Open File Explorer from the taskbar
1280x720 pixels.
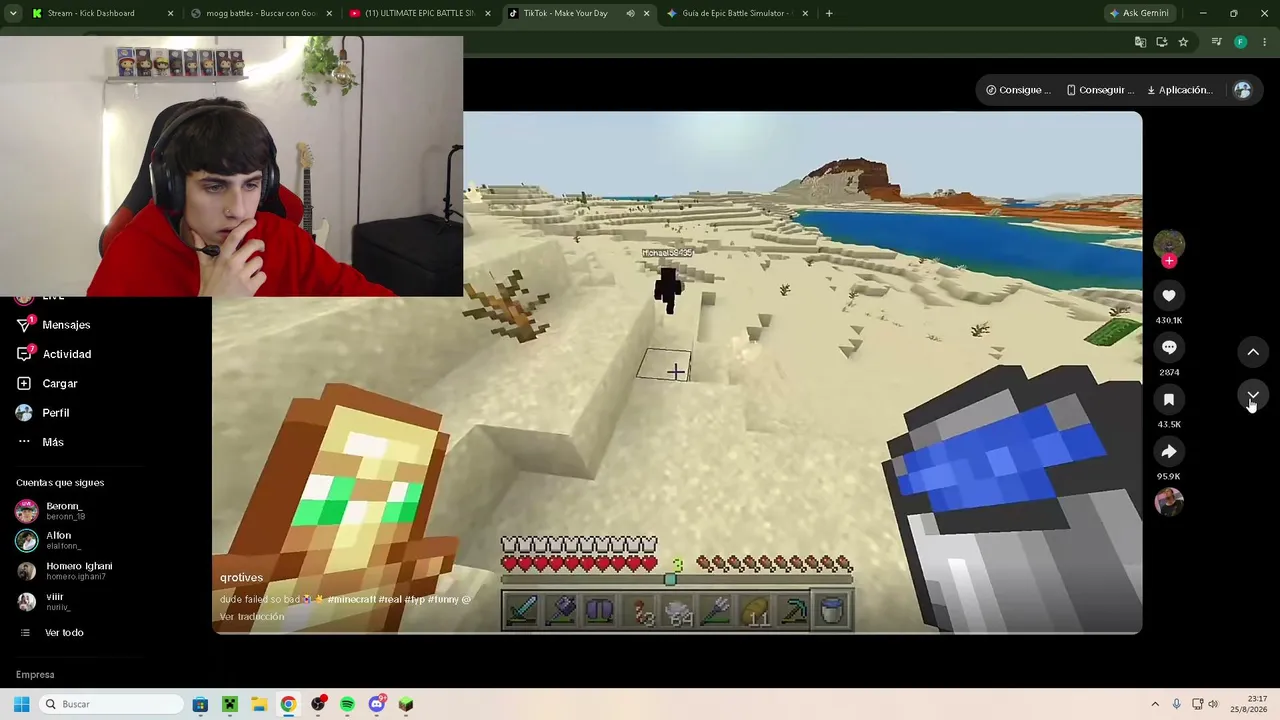point(258,704)
